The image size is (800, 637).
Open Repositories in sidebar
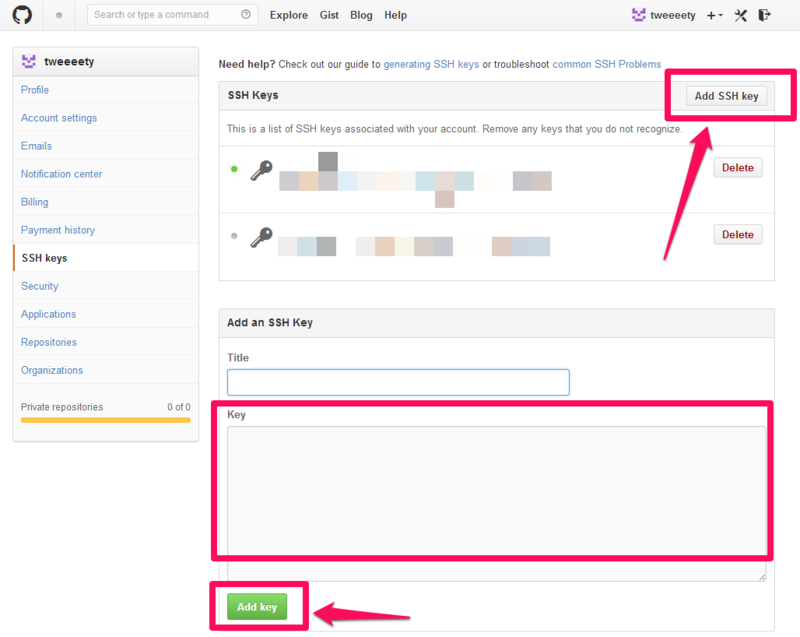coord(106,342)
